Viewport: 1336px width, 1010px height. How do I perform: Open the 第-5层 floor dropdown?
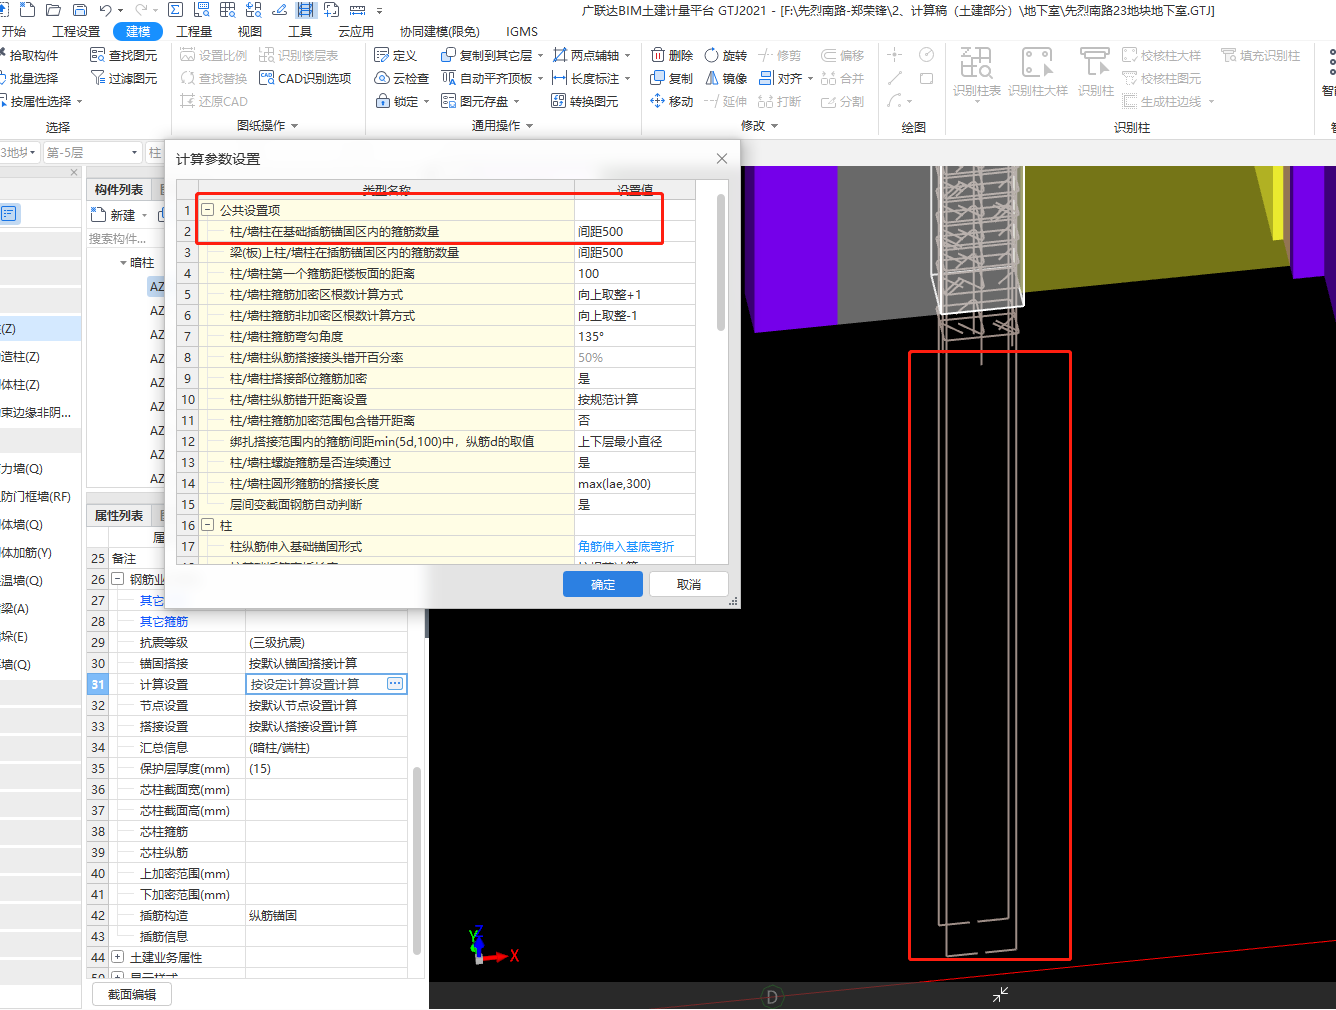point(92,152)
